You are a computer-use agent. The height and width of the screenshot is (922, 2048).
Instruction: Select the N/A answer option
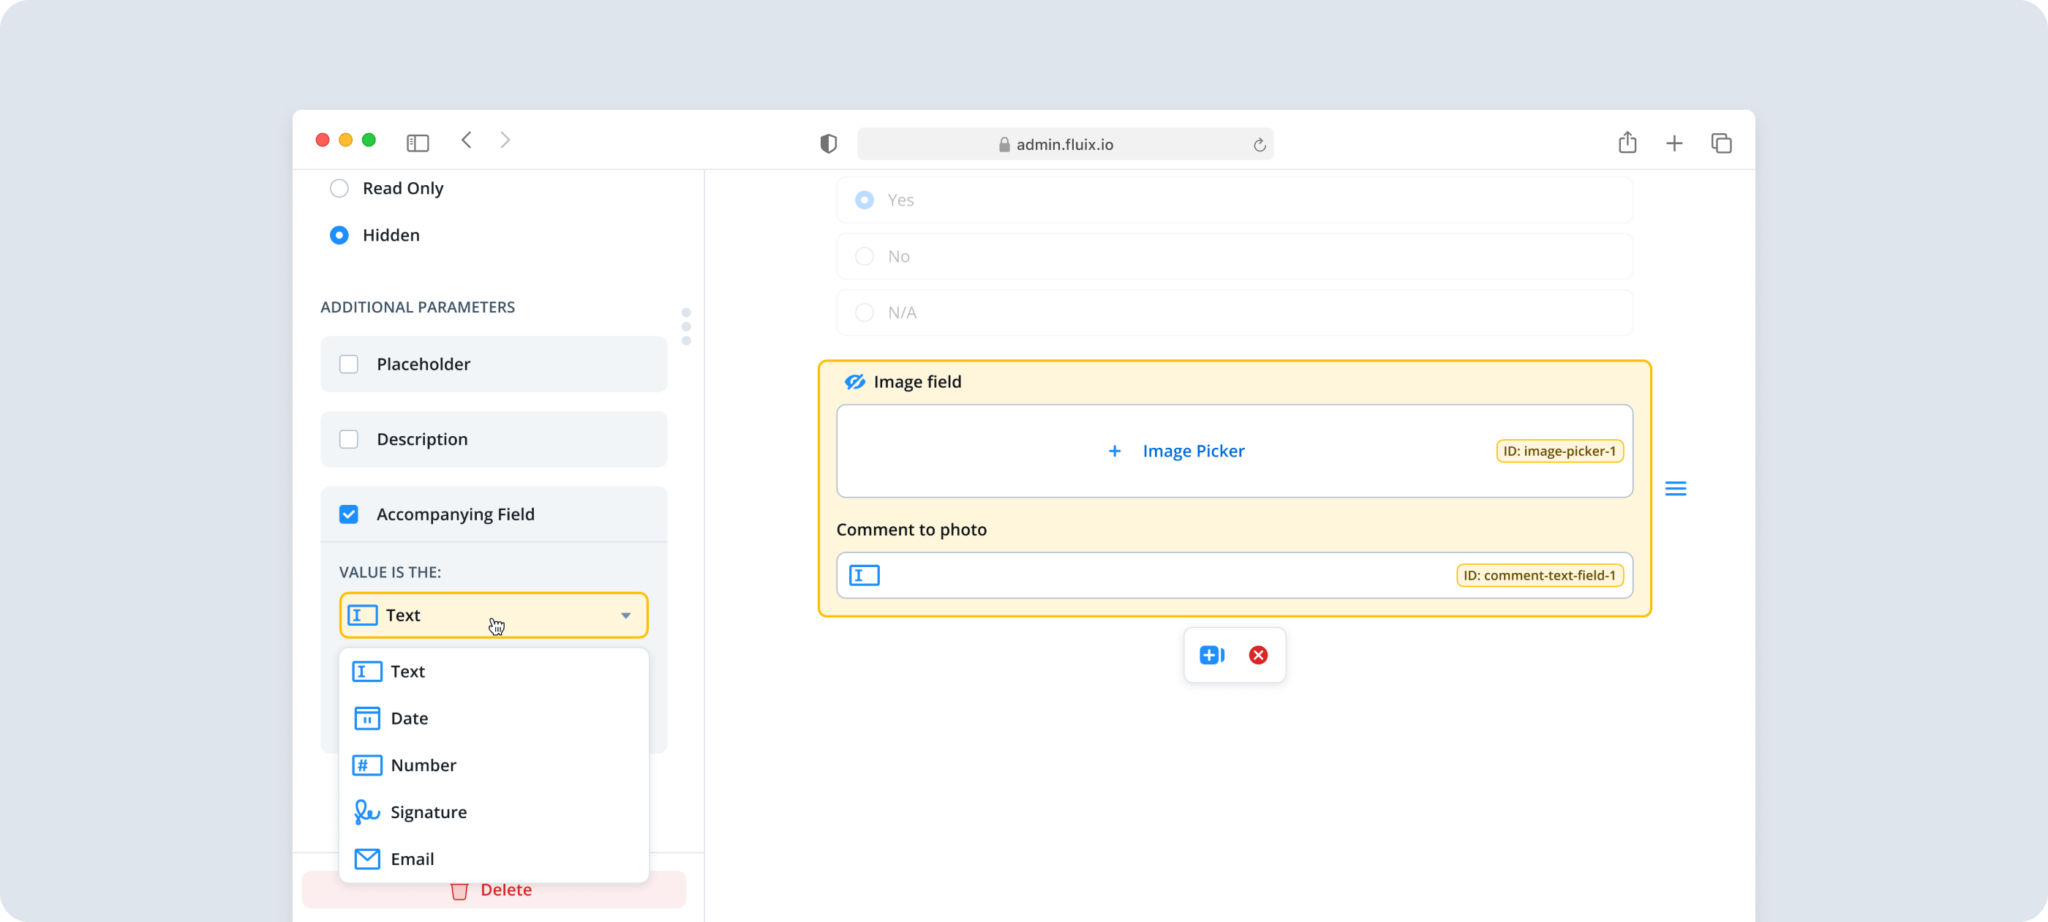point(863,312)
